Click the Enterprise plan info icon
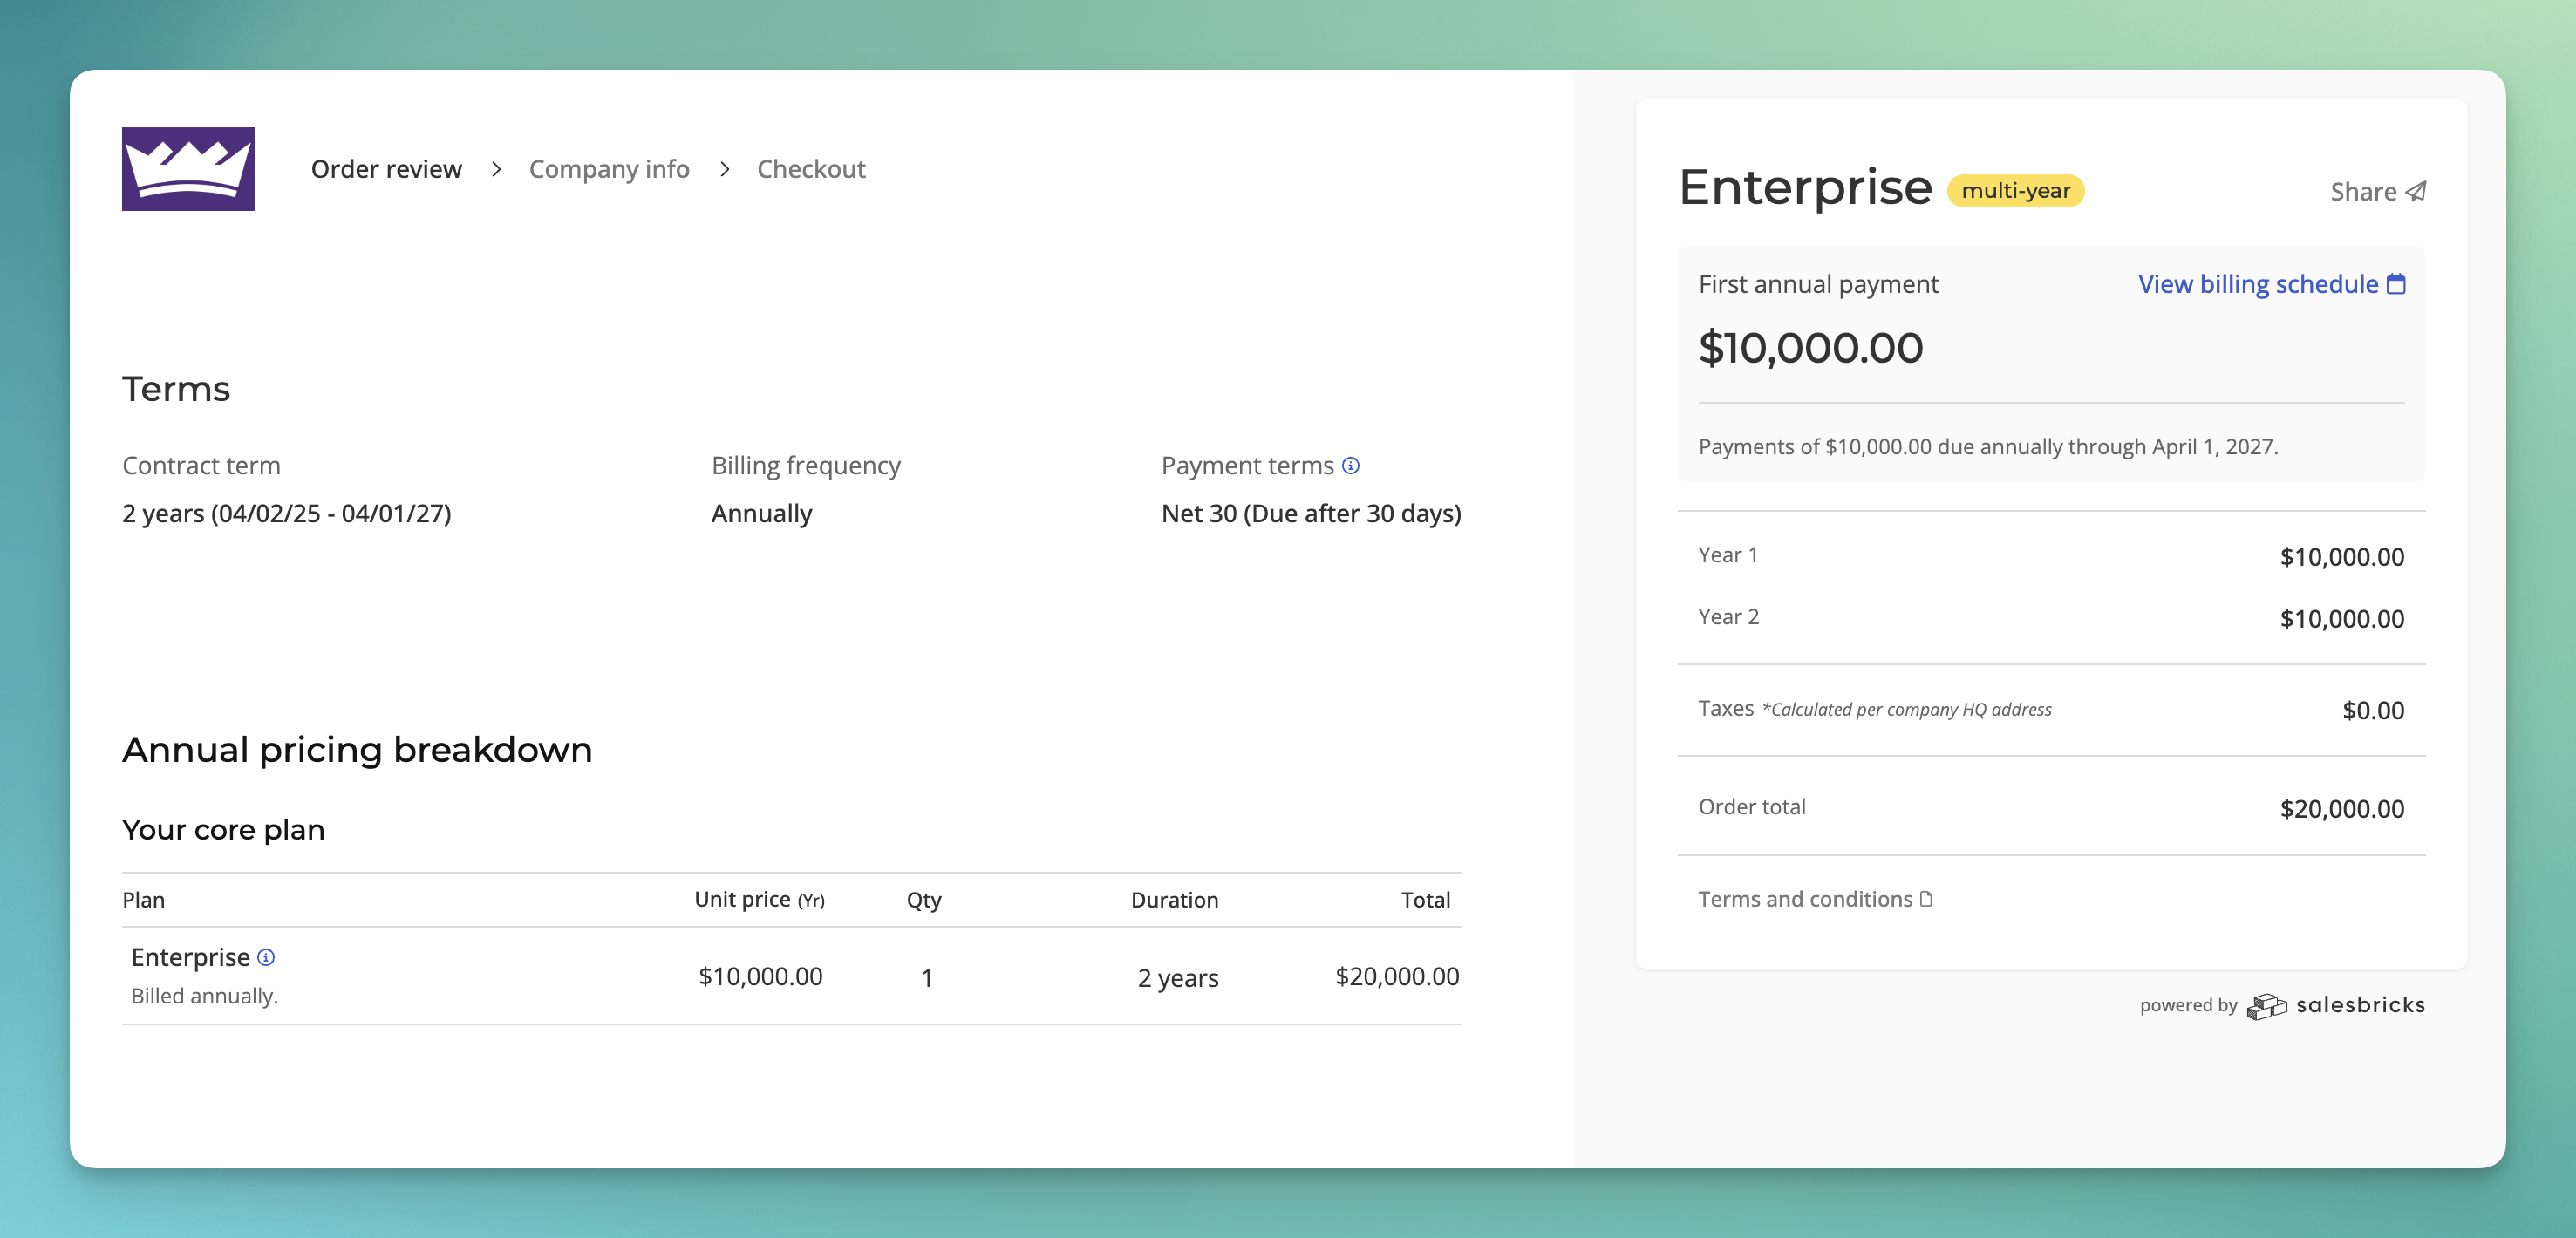2576x1238 pixels. [266, 957]
